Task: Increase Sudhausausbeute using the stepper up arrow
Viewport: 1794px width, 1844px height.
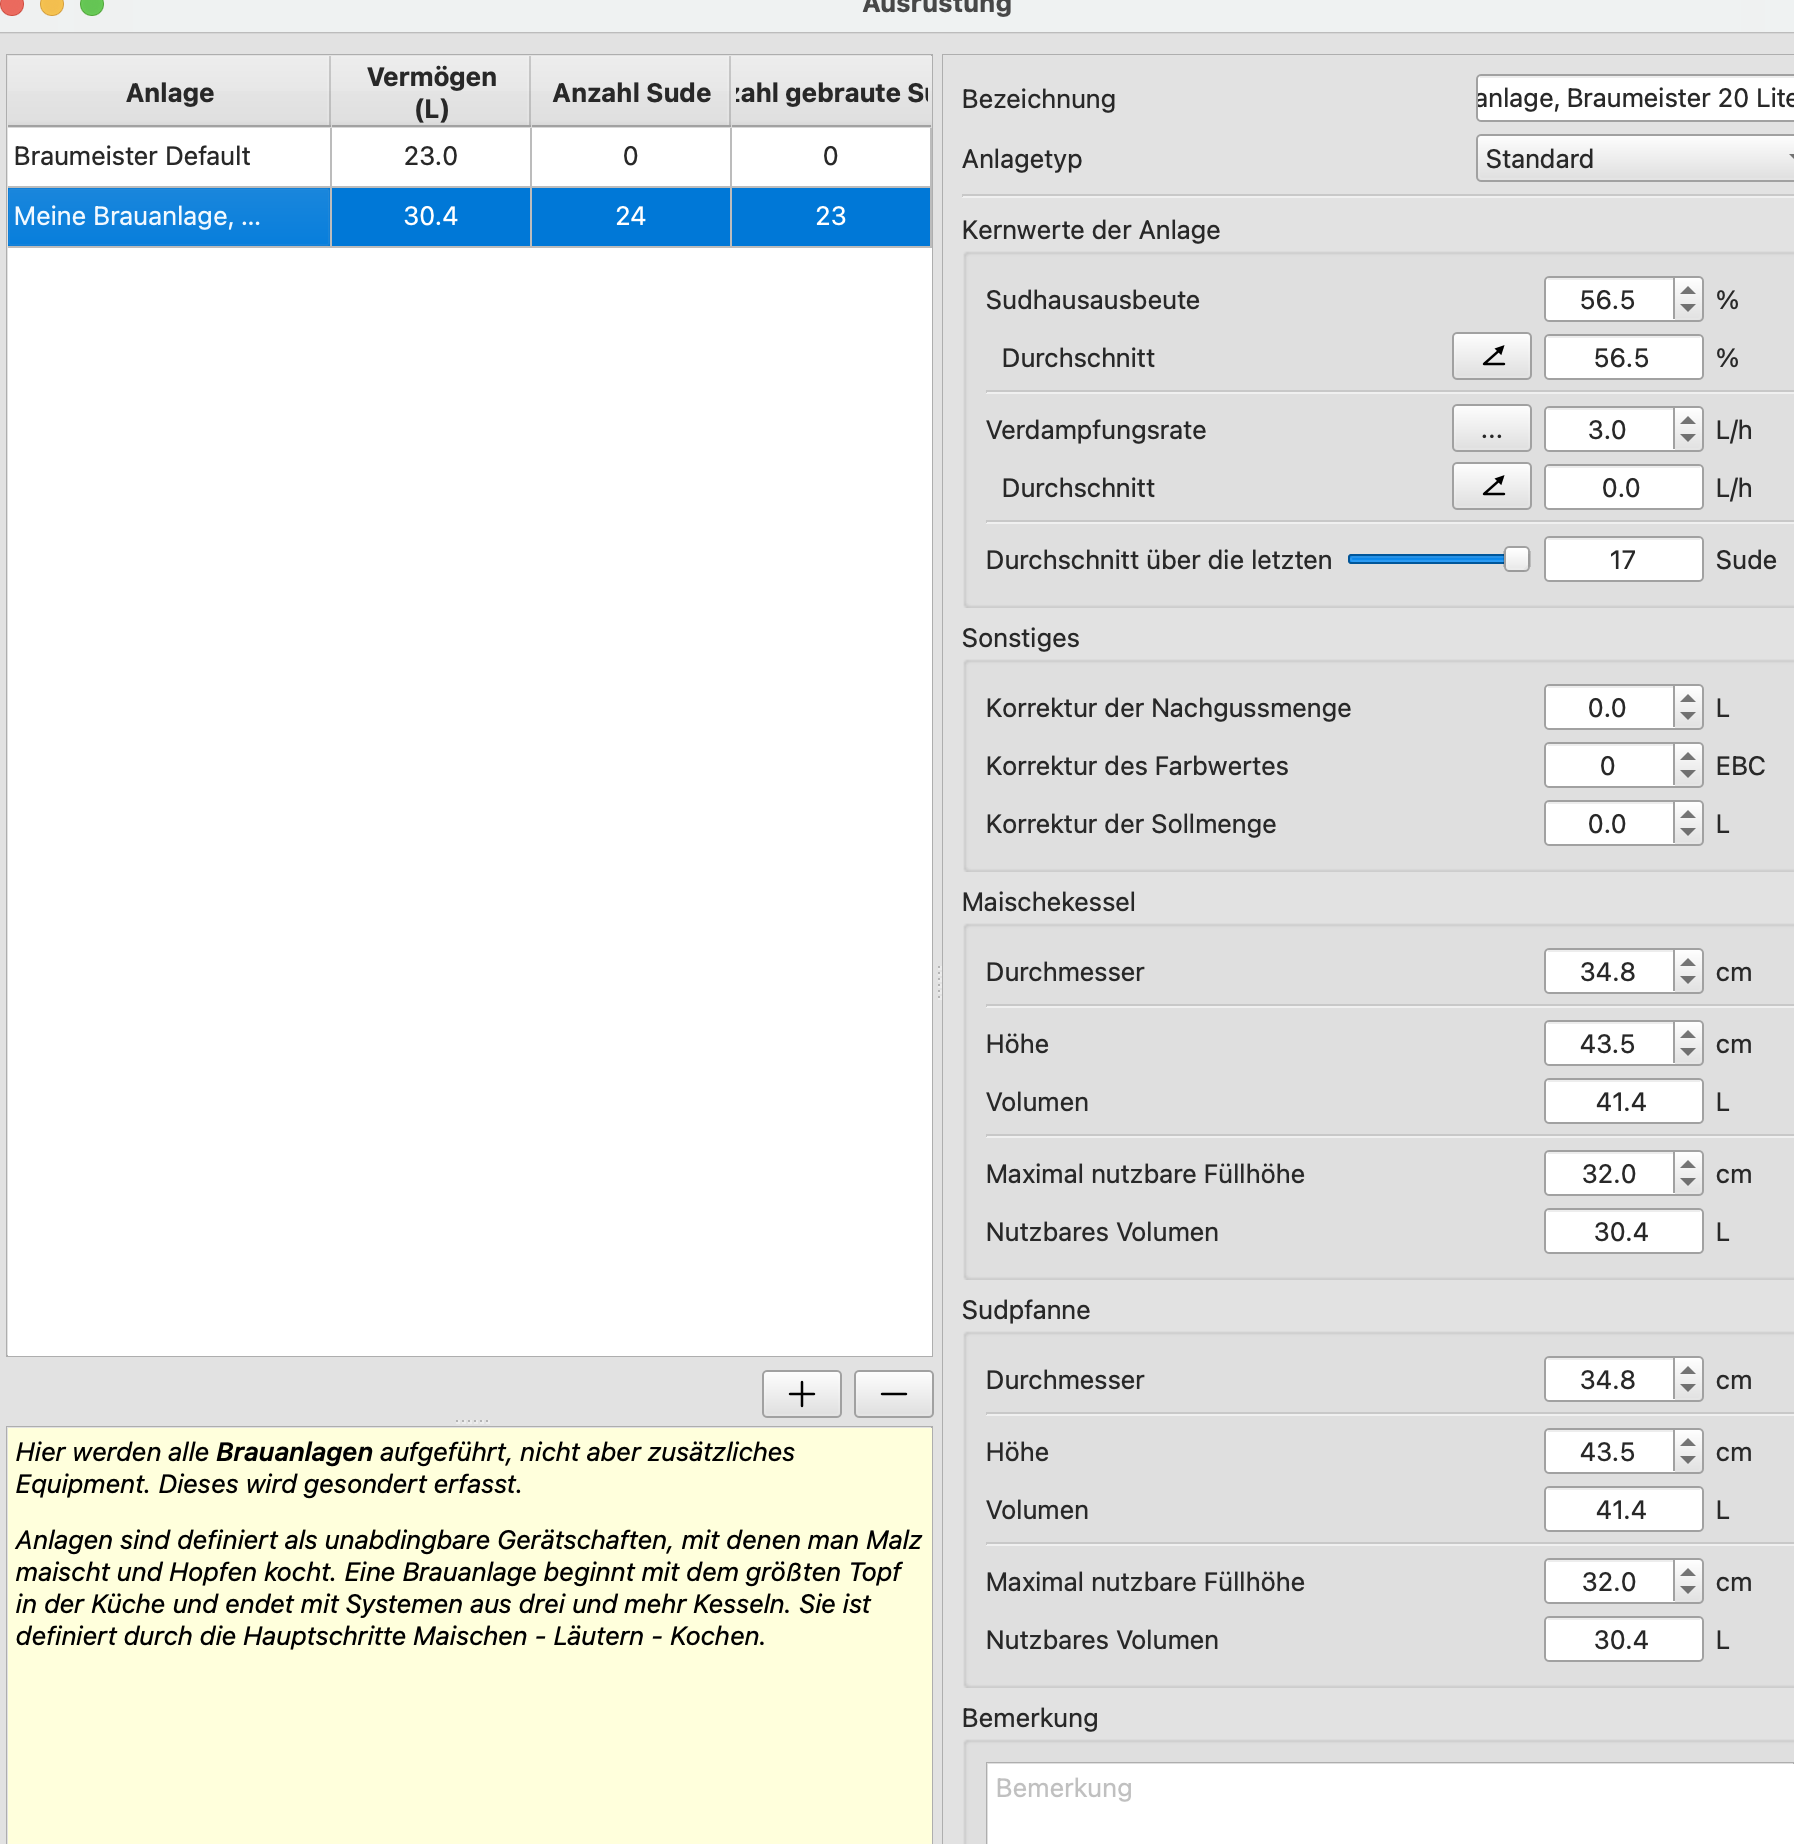Action: (1688, 290)
